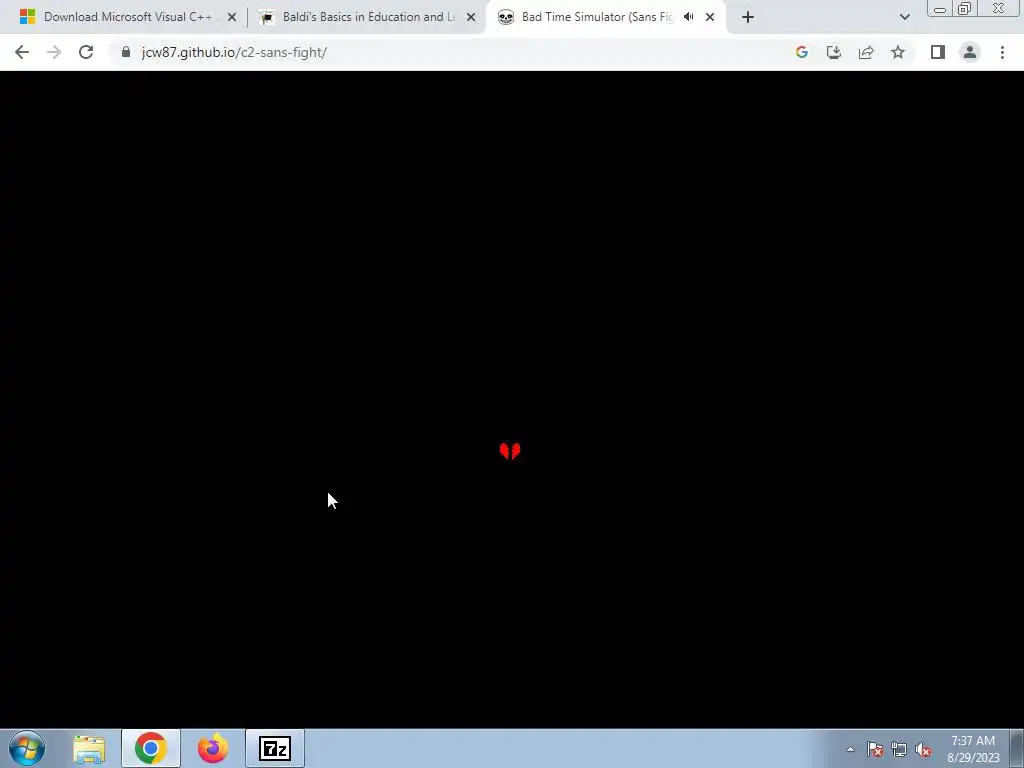The height and width of the screenshot is (768, 1024).
Task: Open a new browser tab
Action: (x=748, y=17)
